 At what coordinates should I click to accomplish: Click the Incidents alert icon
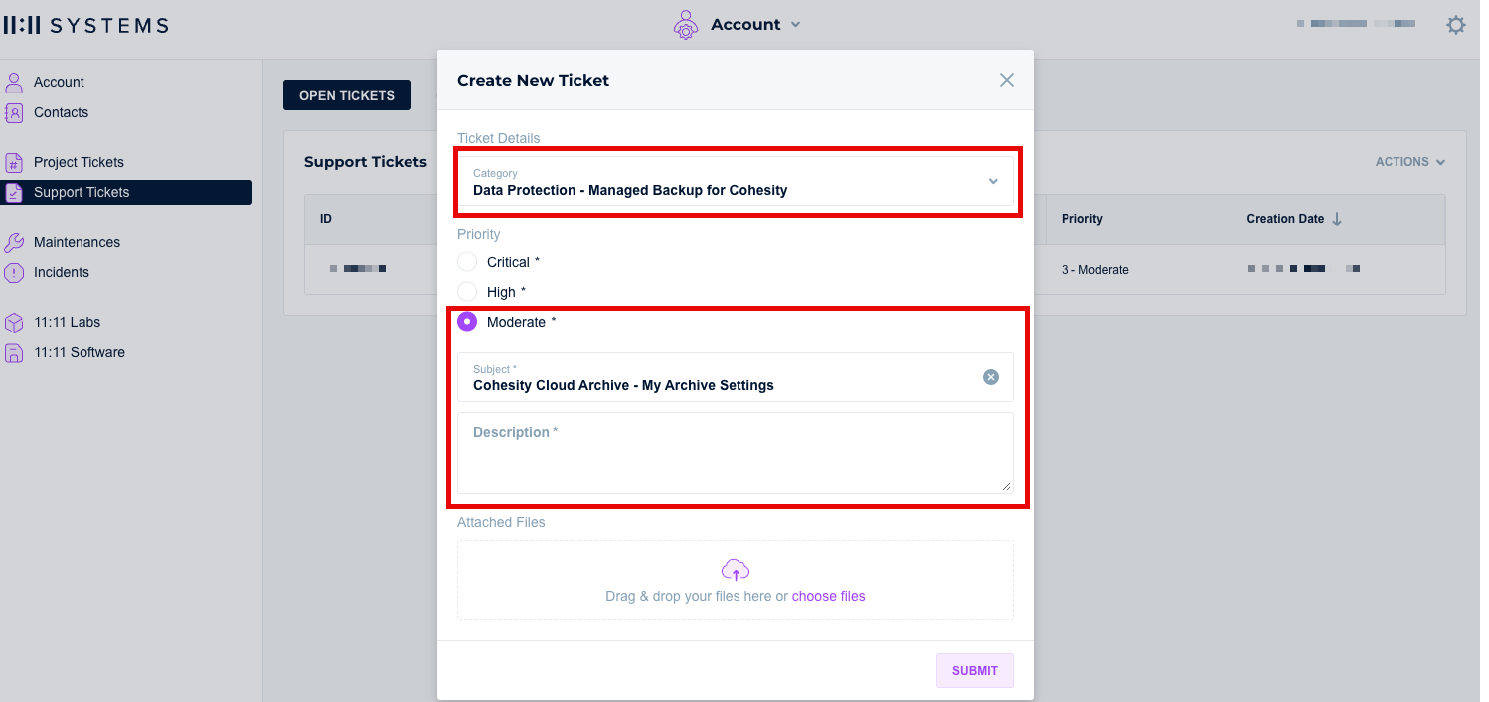point(14,272)
